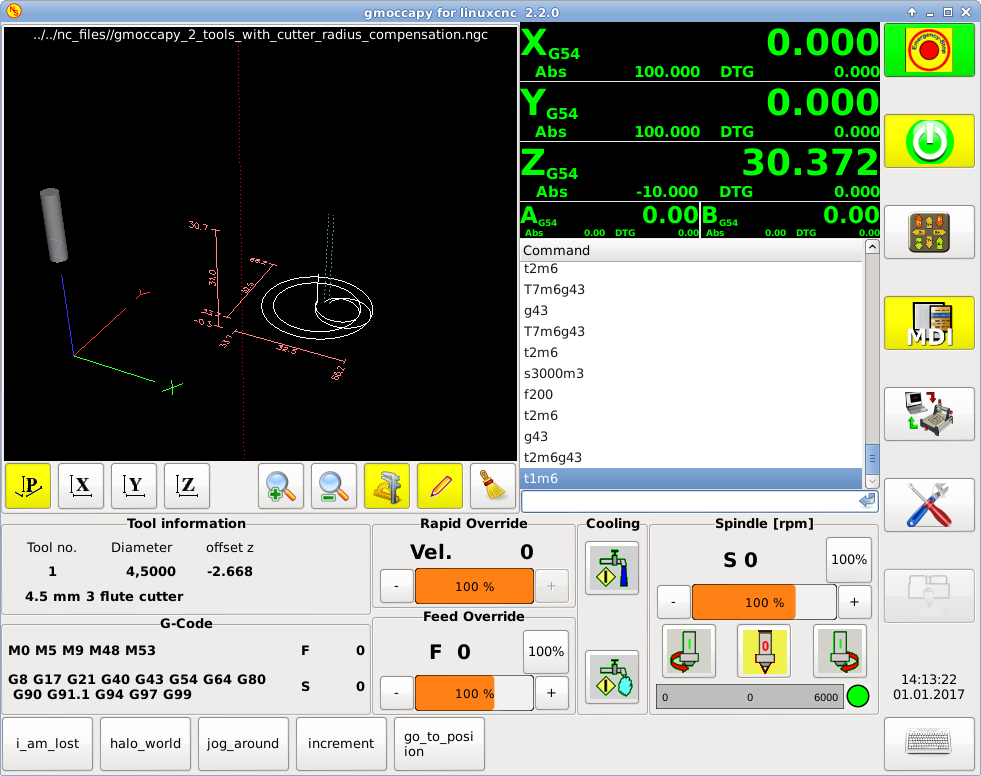Select f200 in command history

pos(691,394)
